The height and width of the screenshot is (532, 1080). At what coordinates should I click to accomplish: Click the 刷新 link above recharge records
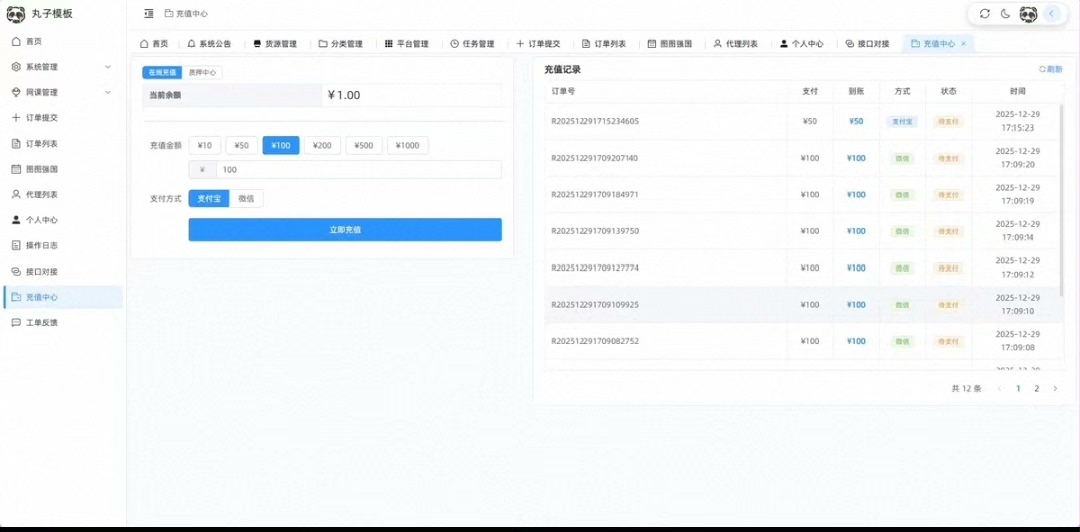pyautogui.click(x=1050, y=70)
